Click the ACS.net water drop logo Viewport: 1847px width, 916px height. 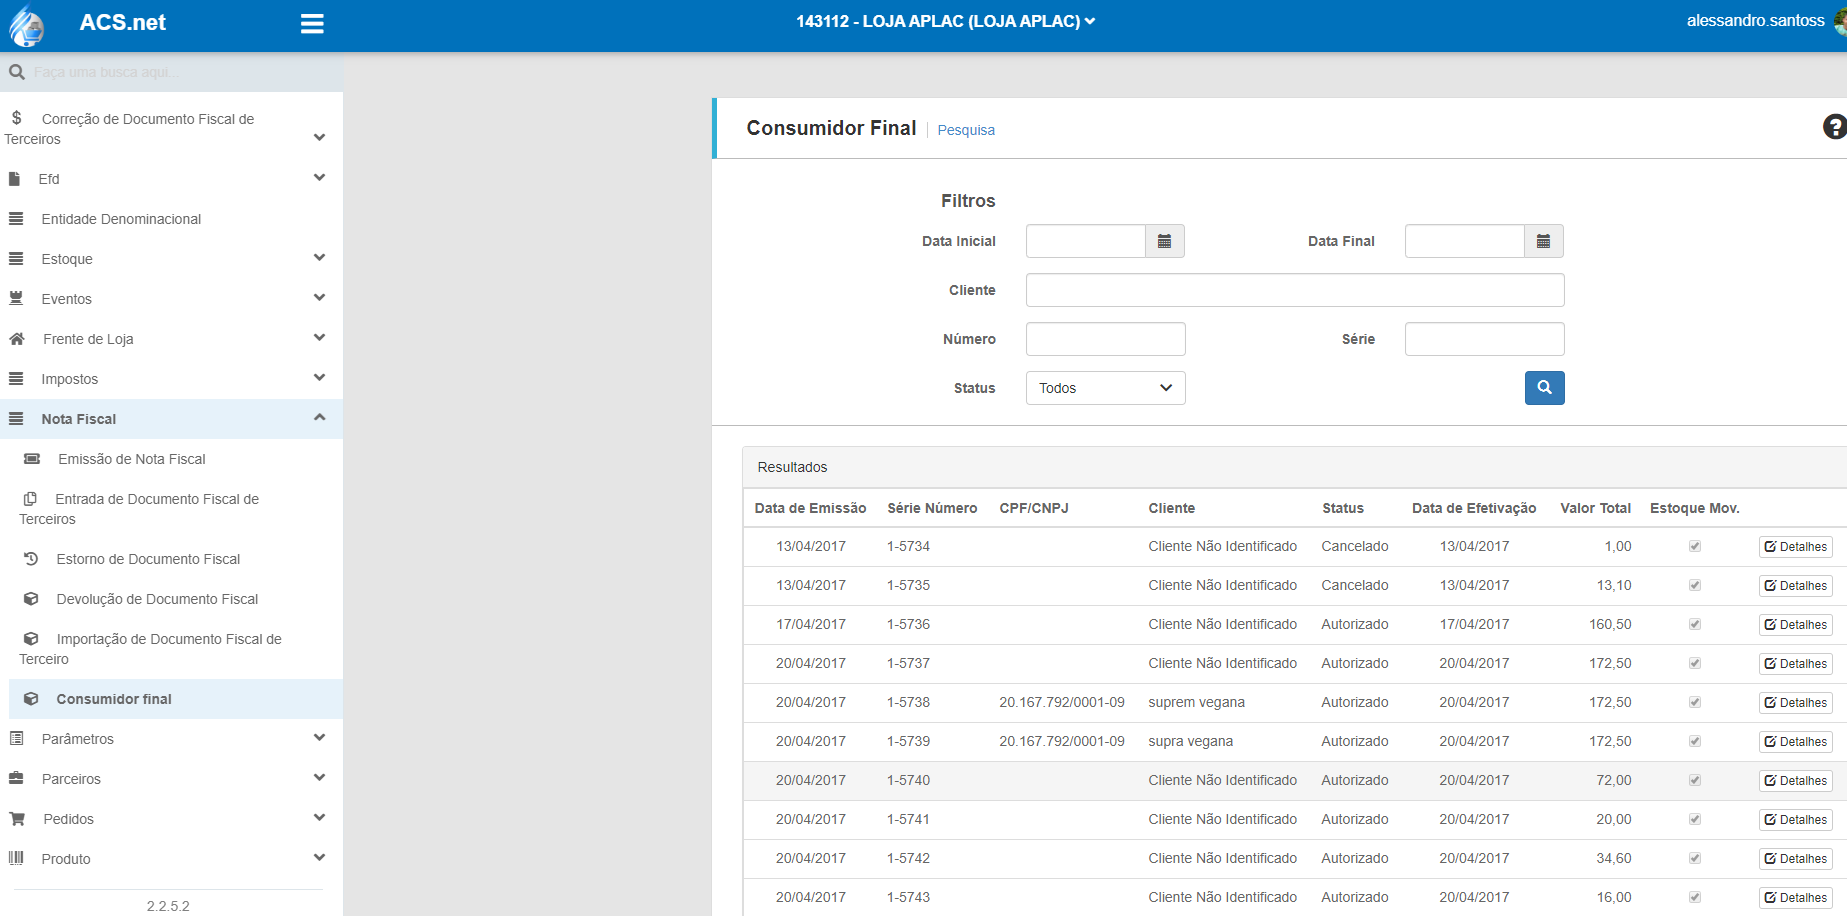click(27, 26)
